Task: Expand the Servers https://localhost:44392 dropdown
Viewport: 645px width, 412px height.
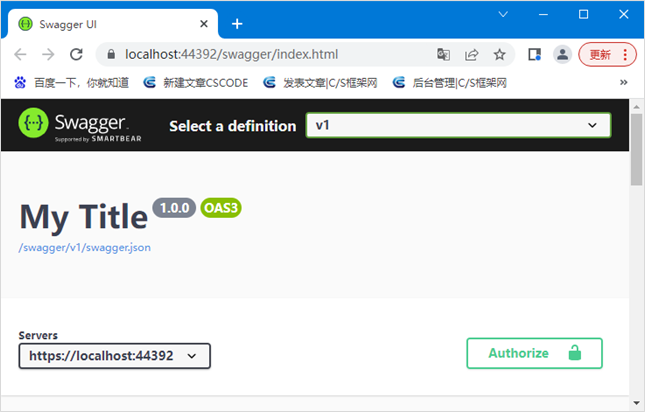Action: (x=114, y=355)
